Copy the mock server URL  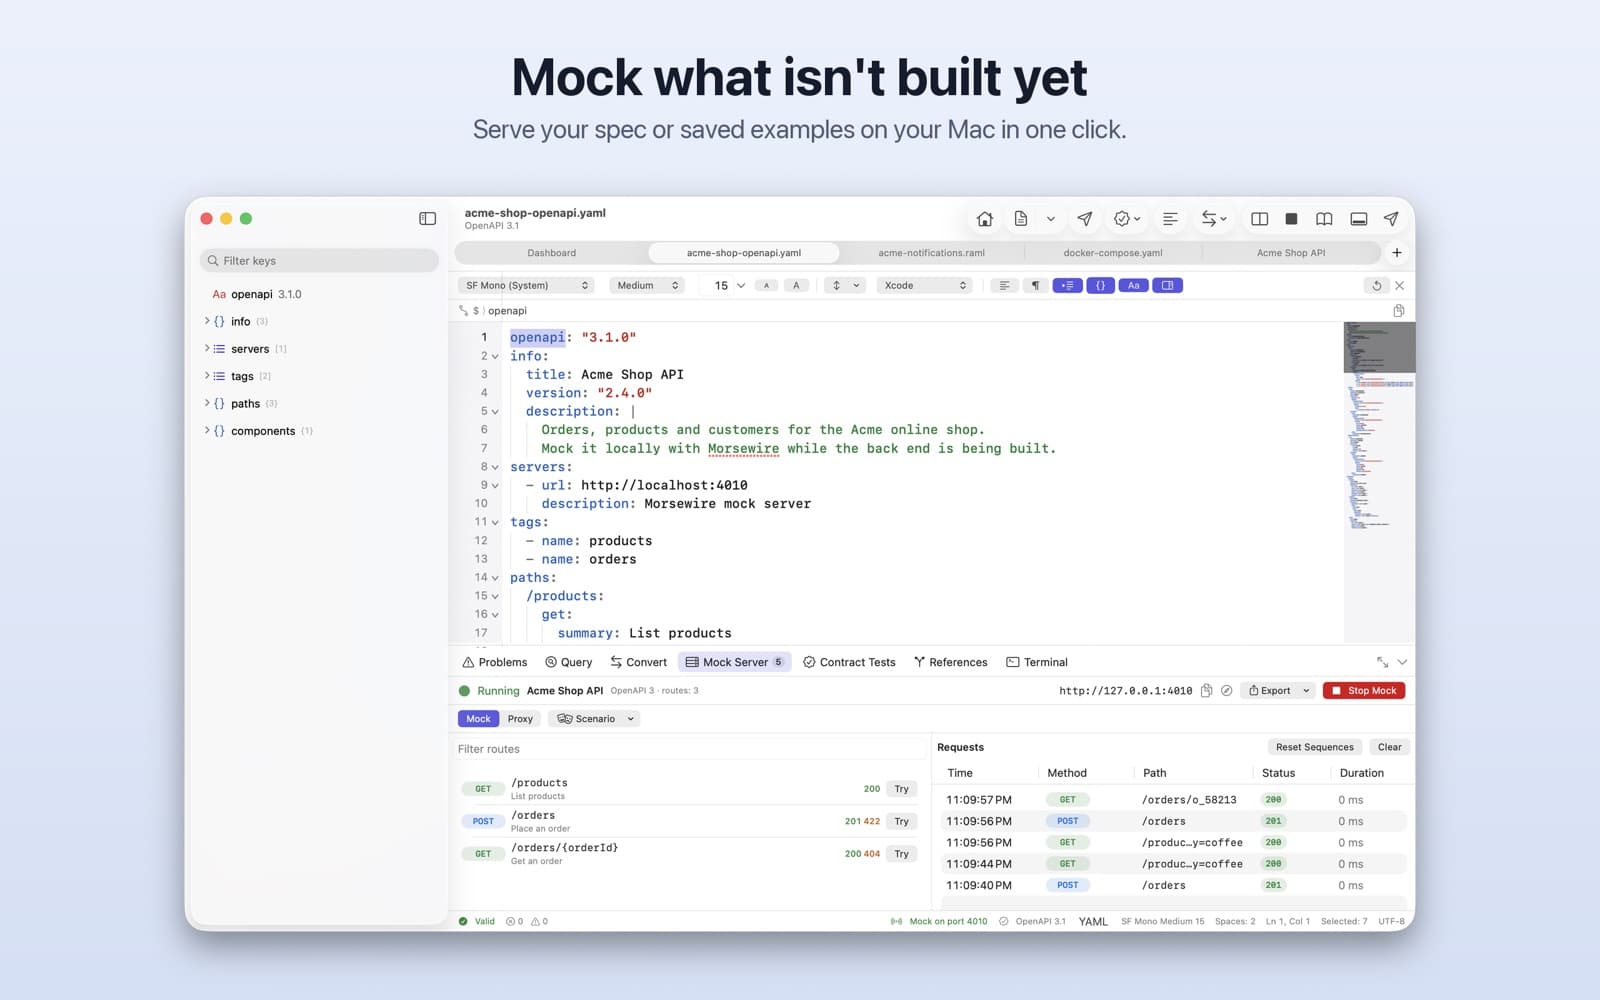coord(1207,691)
